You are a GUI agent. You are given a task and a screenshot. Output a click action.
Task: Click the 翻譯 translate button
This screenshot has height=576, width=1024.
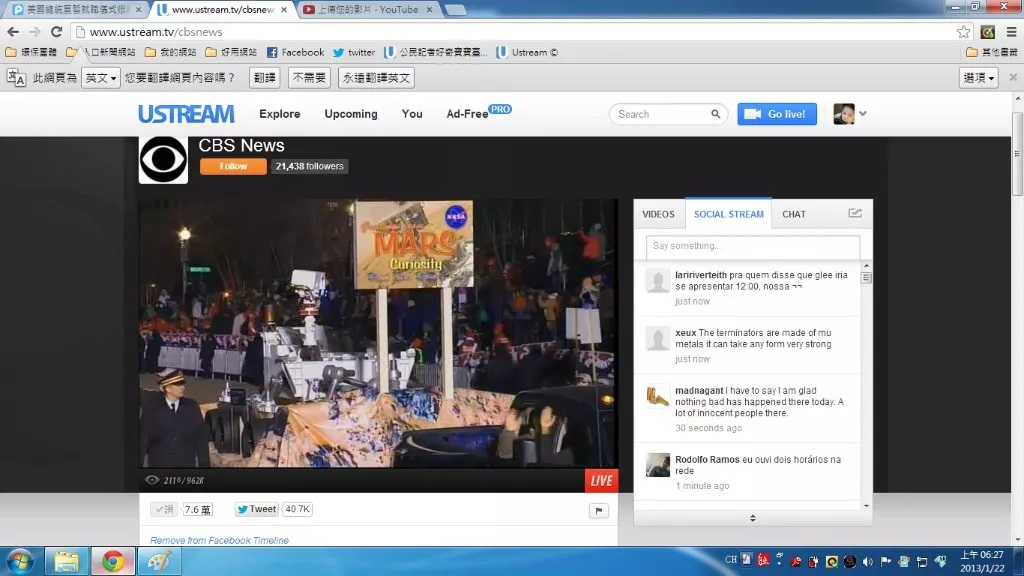tap(264, 78)
